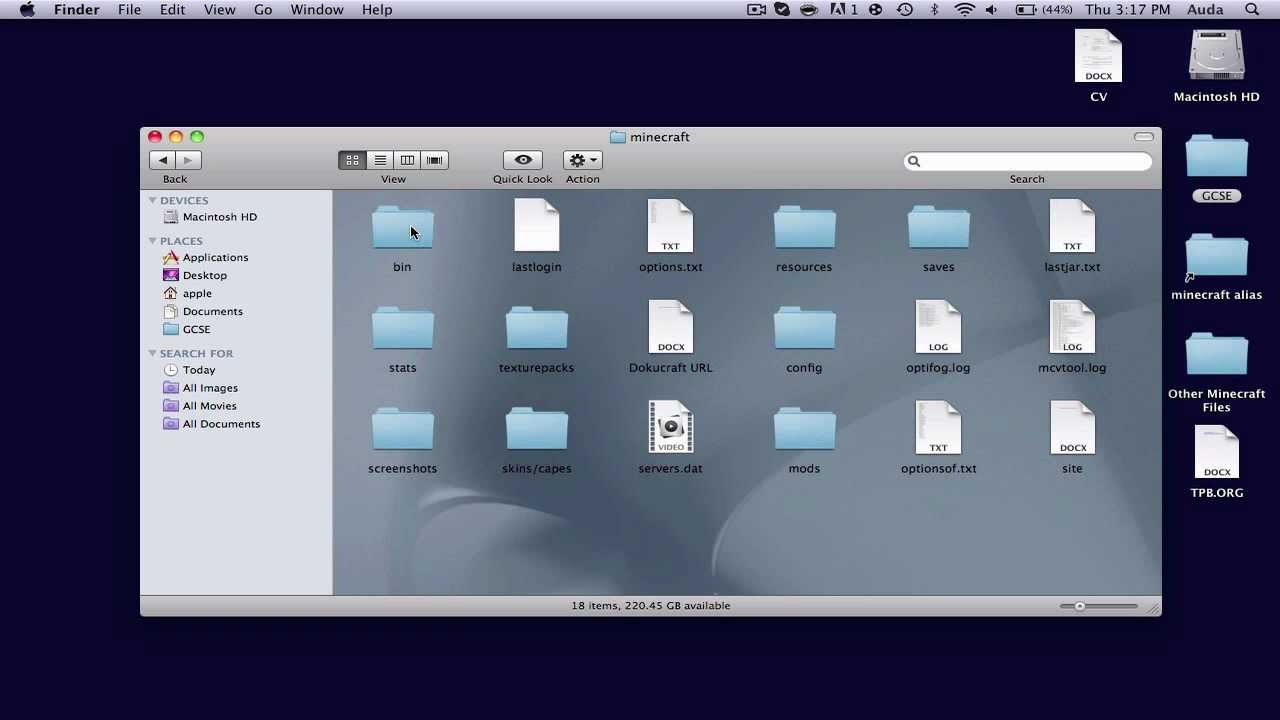
Task: Switch to list view
Action: tap(380, 160)
